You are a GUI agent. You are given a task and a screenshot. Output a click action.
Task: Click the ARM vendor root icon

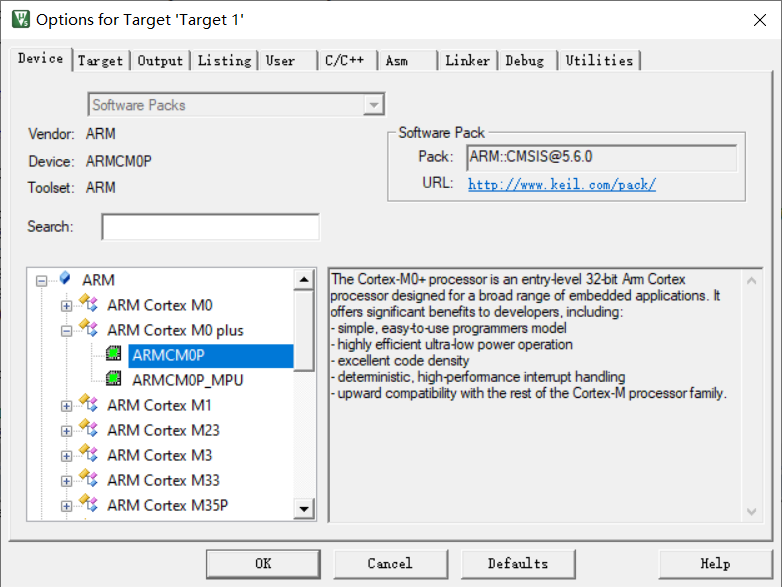pos(65,278)
